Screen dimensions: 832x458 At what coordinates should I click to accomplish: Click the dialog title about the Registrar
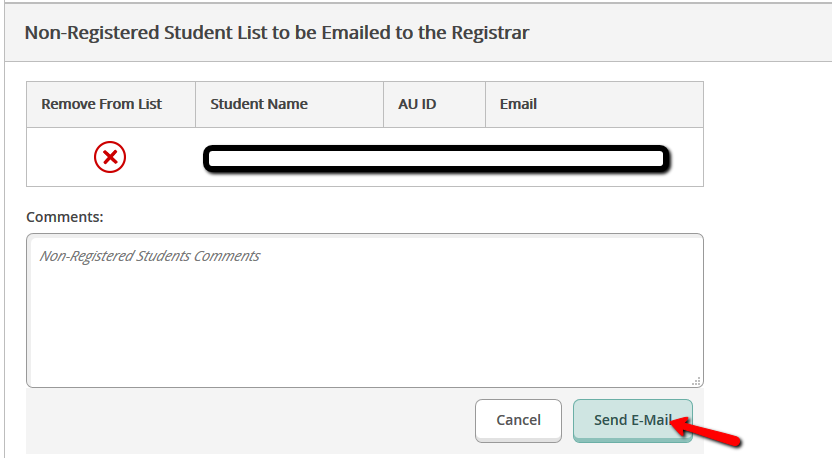[276, 32]
